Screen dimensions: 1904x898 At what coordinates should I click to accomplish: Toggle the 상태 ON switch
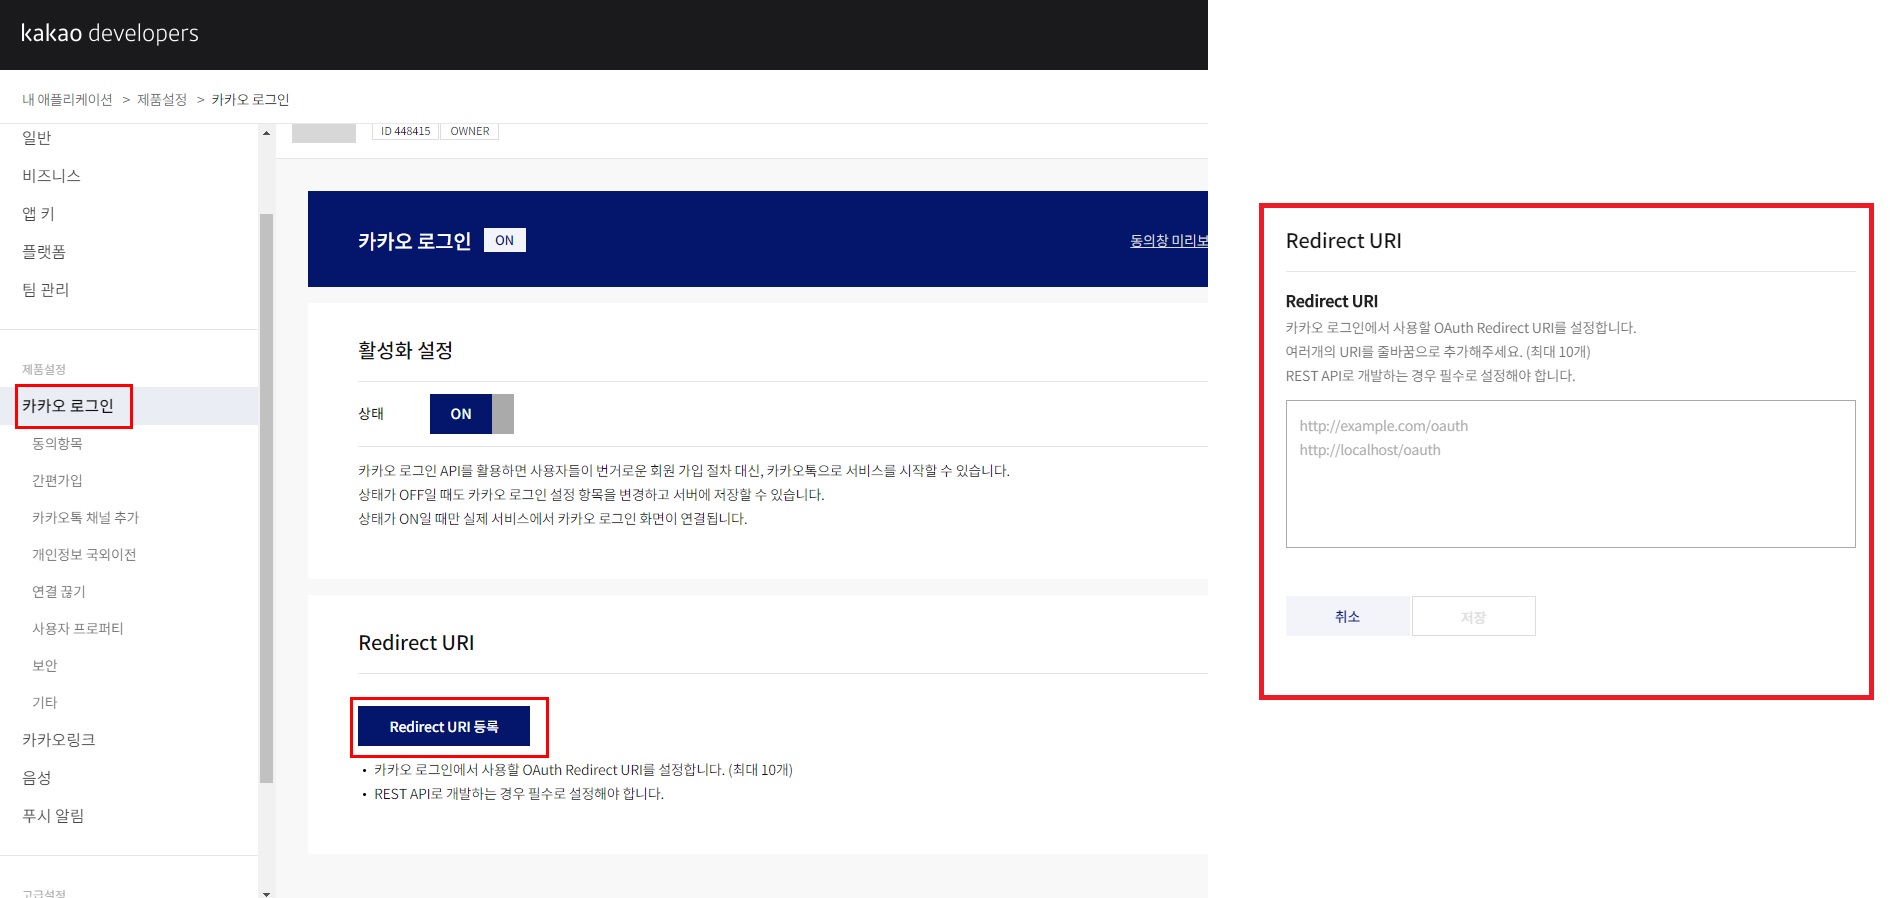coord(472,414)
